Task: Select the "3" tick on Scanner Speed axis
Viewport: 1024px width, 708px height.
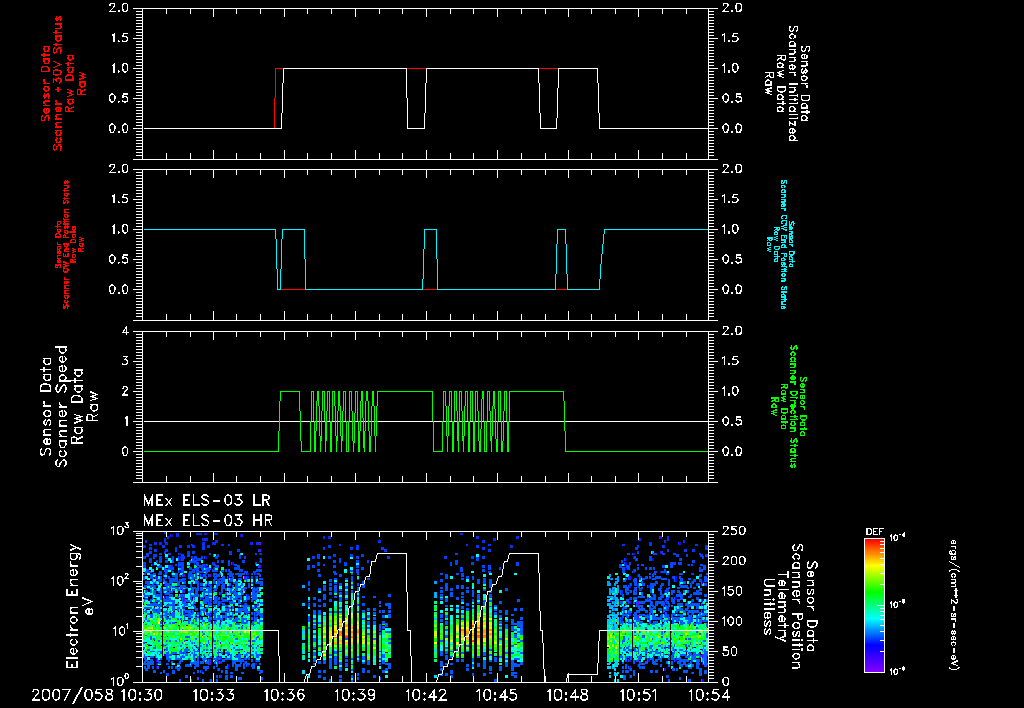Action: coord(125,361)
